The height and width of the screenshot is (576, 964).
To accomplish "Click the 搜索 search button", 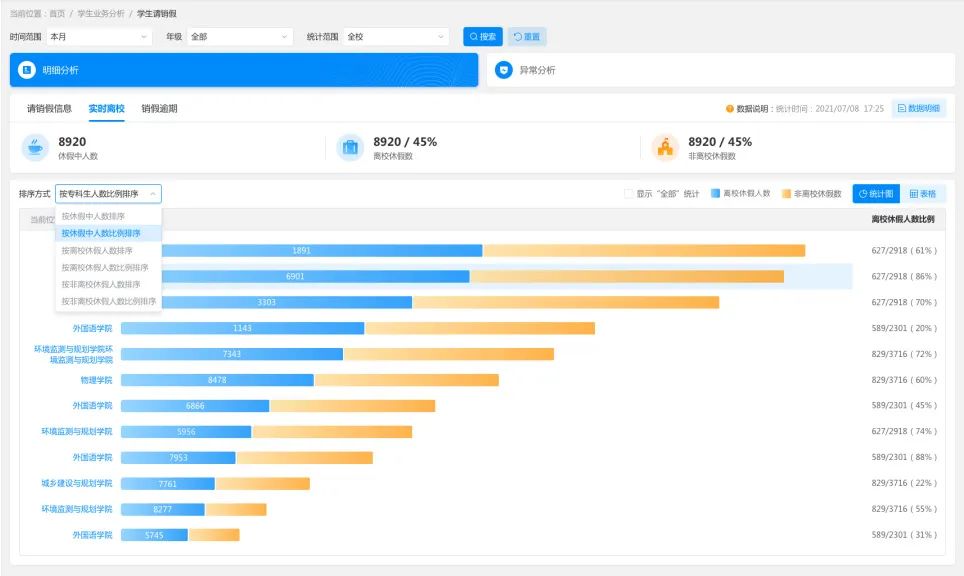I will click(482, 37).
